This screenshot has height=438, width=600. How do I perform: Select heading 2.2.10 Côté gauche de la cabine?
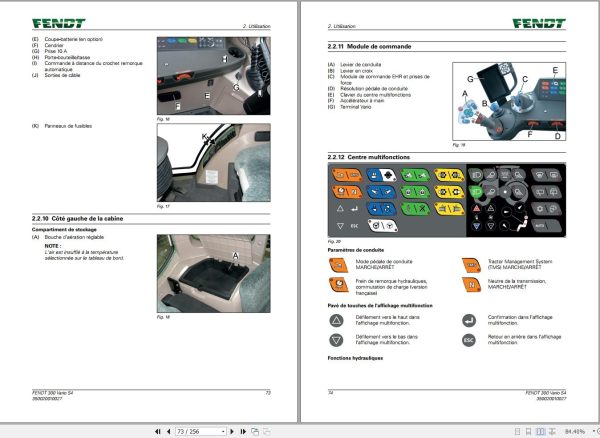pyautogui.click(x=78, y=219)
